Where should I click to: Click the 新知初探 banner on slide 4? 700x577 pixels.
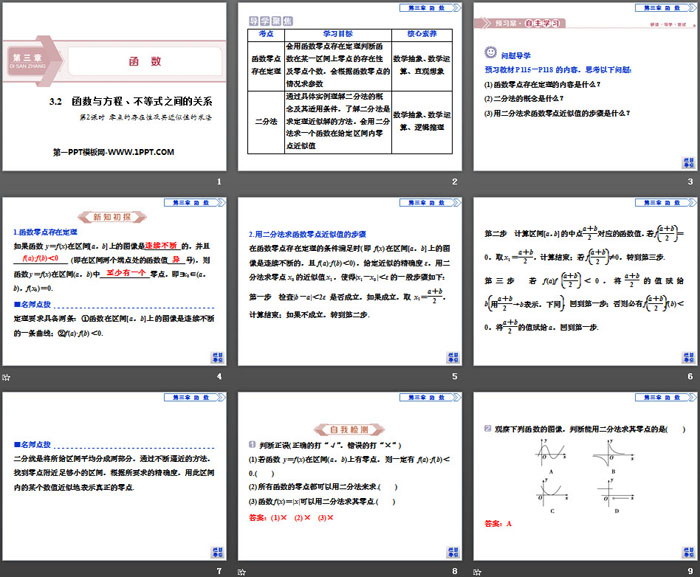111,215
